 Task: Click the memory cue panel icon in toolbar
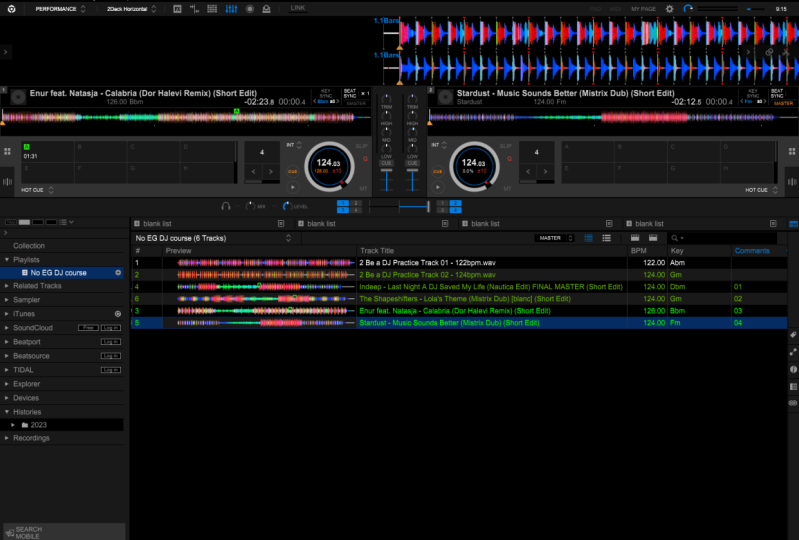click(195, 9)
